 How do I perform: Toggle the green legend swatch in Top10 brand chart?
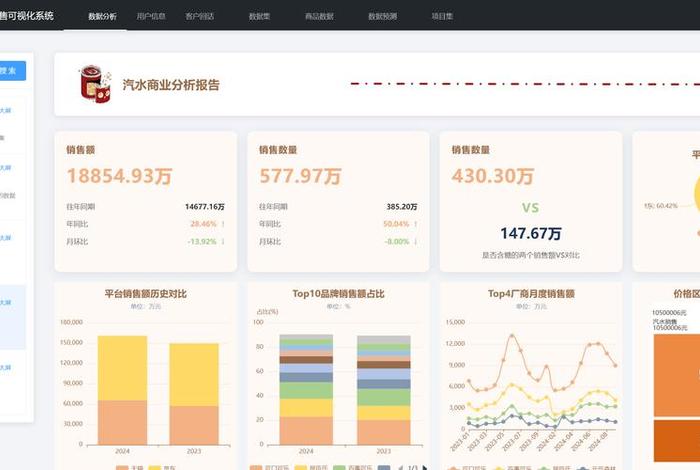tap(339, 468)
